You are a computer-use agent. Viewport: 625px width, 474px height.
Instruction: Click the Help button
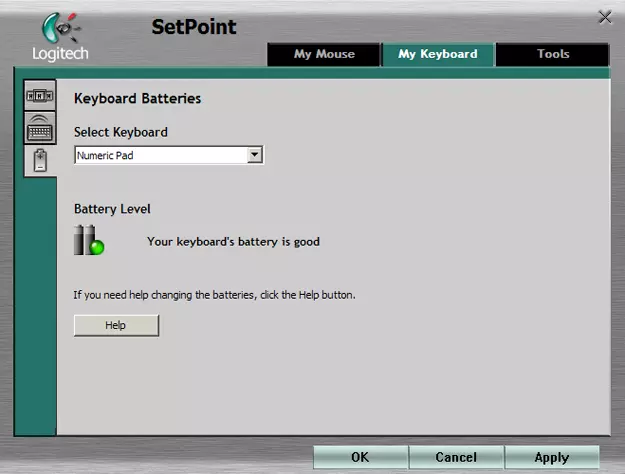pos(116,325)
